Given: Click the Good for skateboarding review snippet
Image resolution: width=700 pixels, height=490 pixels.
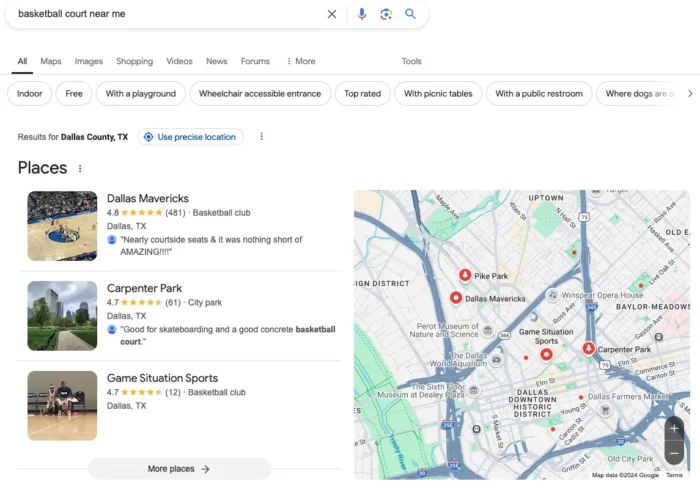Looking at the screenshot, I should [x=228, y=336].
